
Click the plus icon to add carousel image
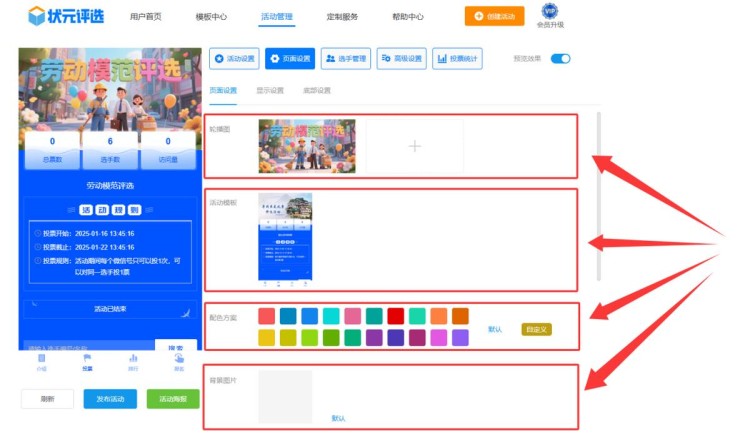click(x=414, y=146)
